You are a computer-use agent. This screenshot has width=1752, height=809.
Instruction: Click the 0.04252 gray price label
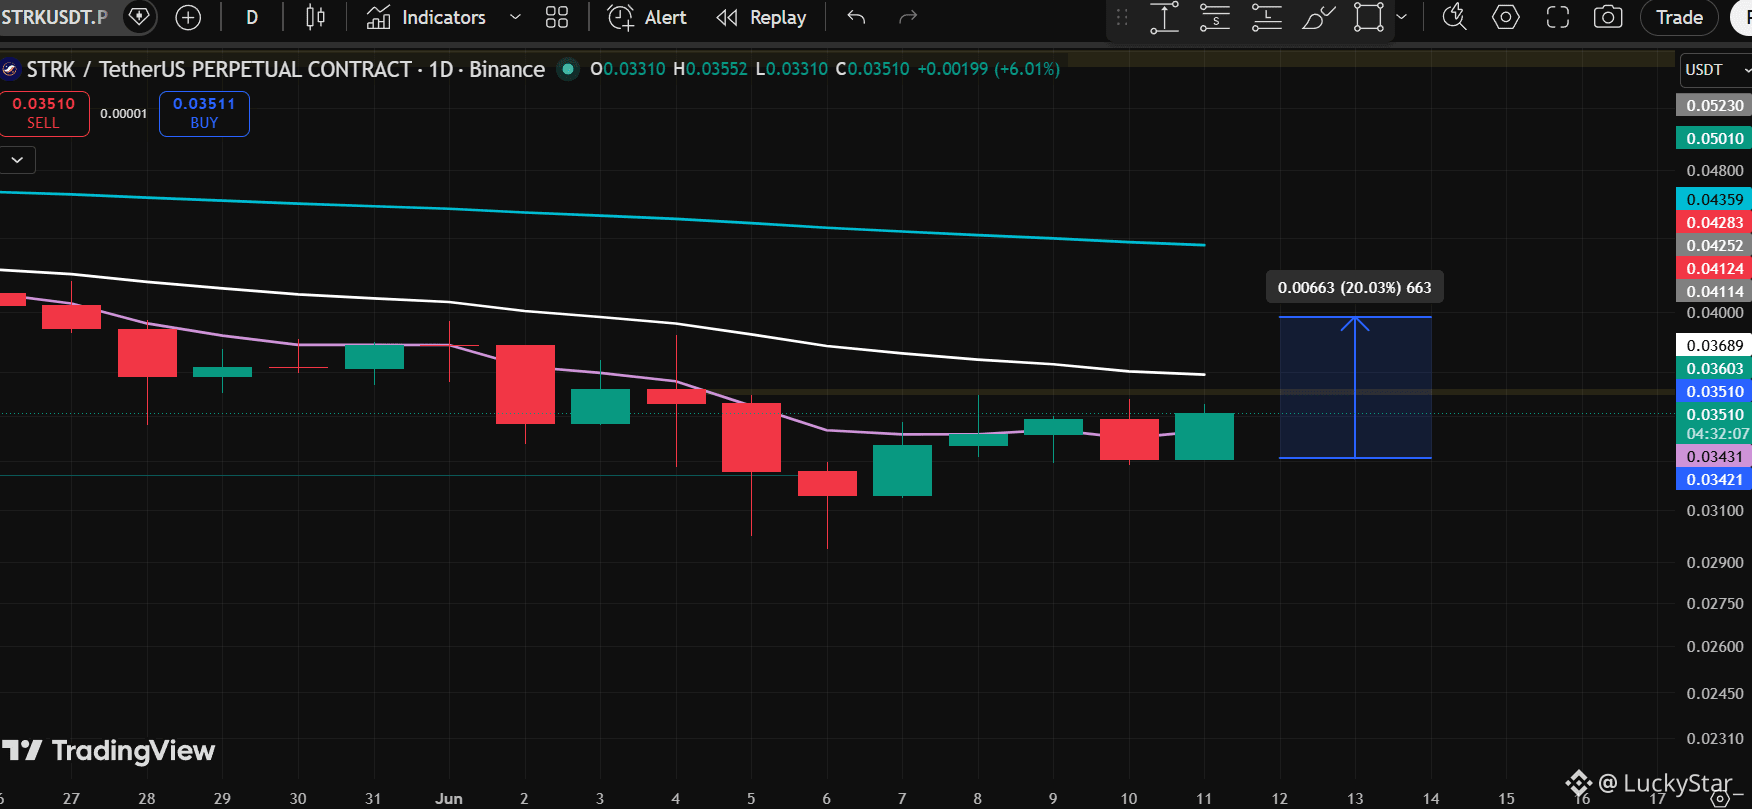coord(1714,245)
